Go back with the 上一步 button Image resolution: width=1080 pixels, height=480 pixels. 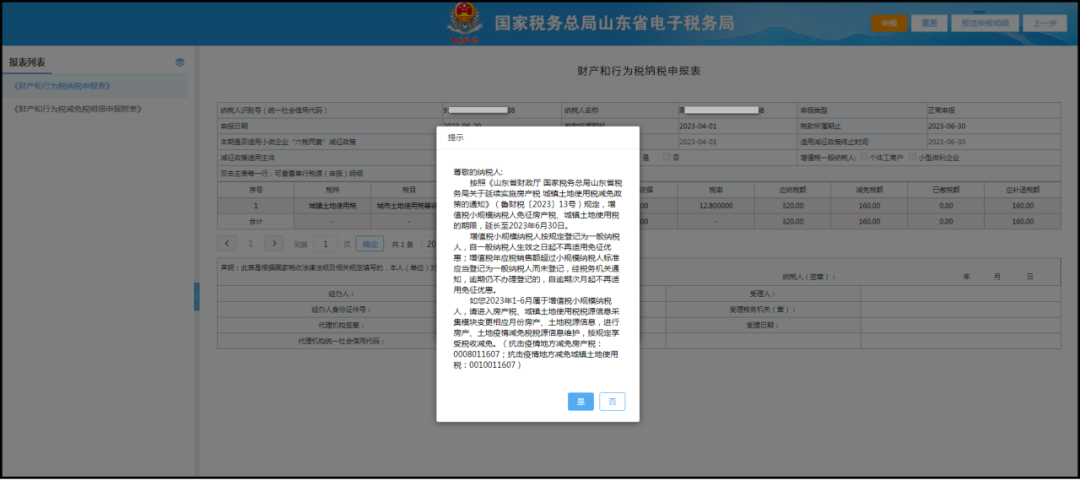click(1044, 23)
